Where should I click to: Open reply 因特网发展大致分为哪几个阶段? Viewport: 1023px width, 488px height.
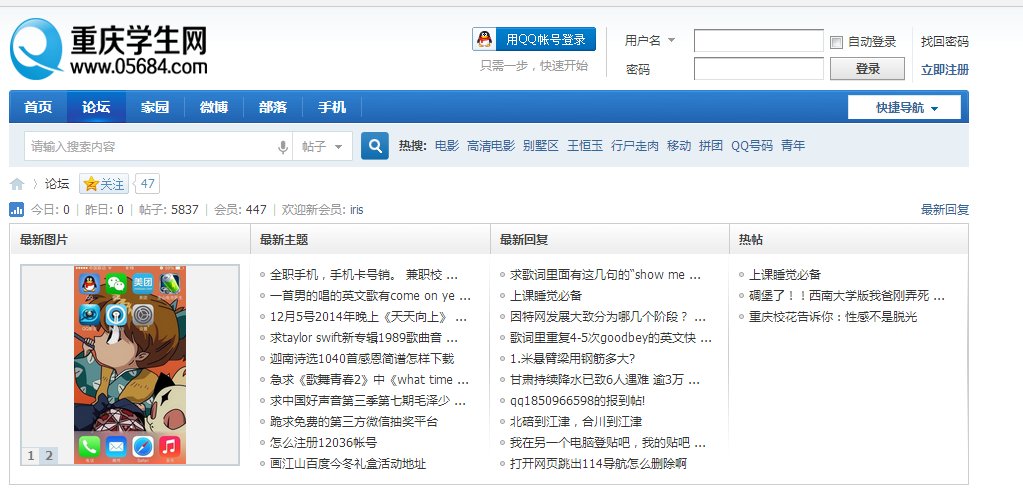coord(607,317)
